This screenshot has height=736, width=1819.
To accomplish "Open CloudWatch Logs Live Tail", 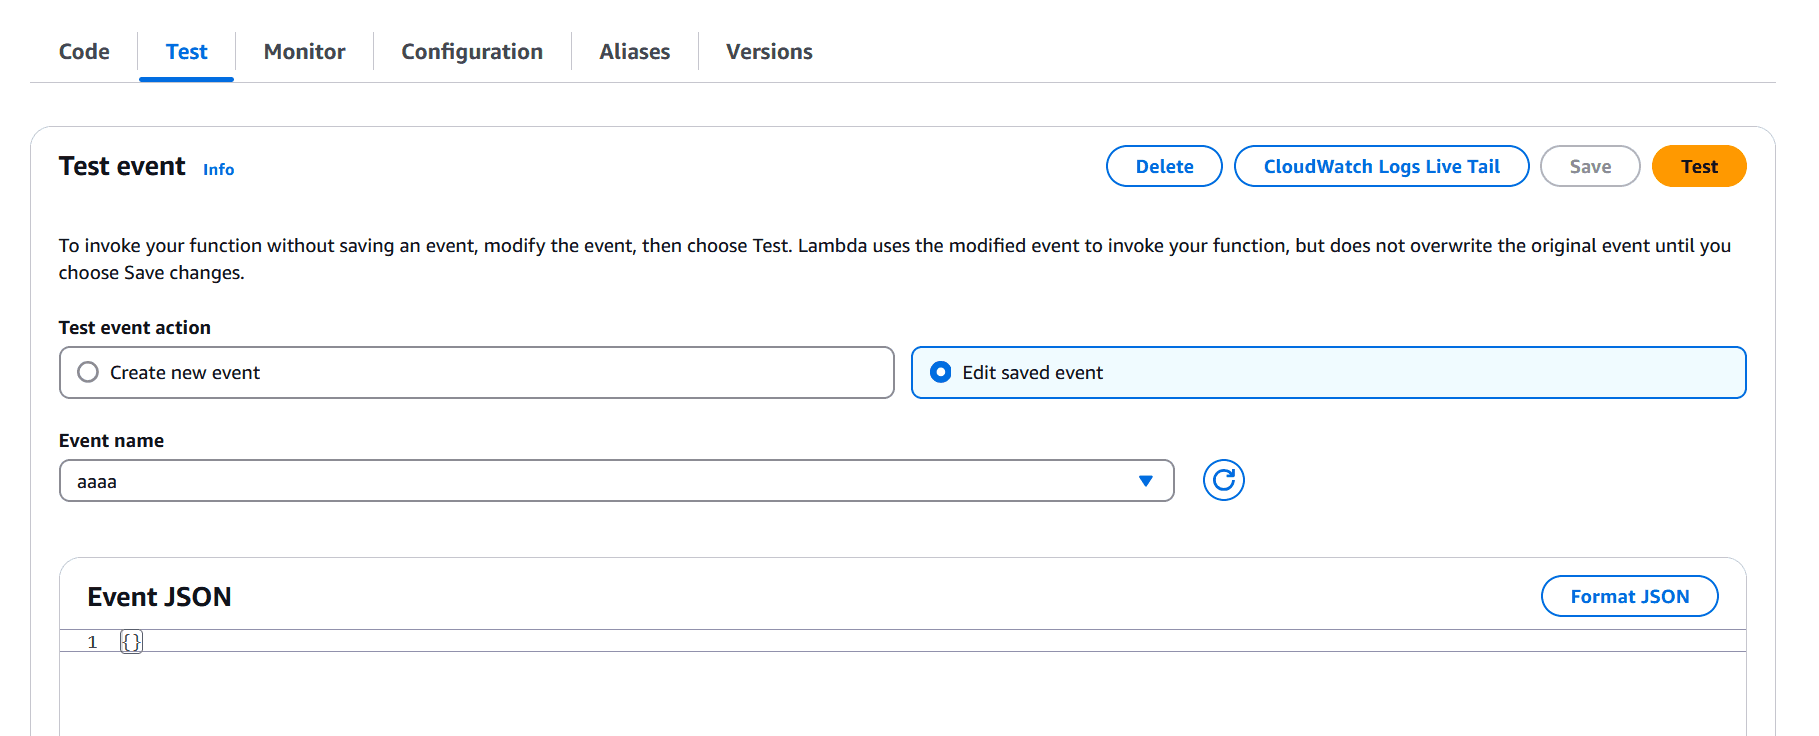I will point(1381,166).
